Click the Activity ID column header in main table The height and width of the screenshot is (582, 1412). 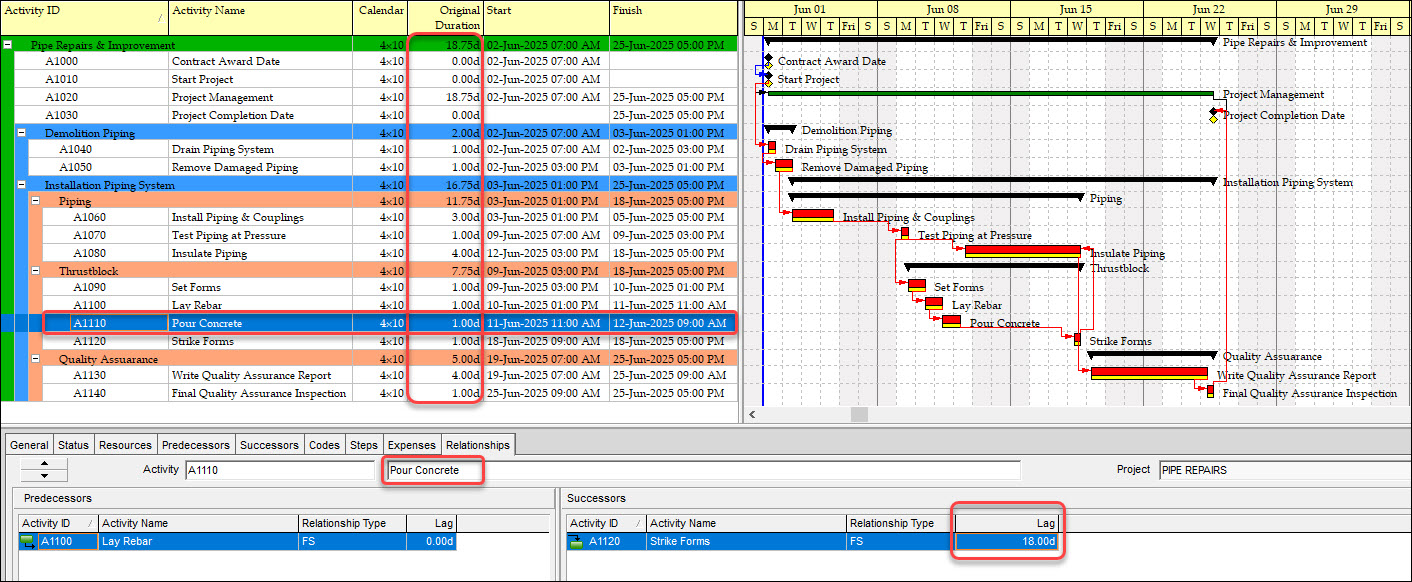[x=80, y=17]
